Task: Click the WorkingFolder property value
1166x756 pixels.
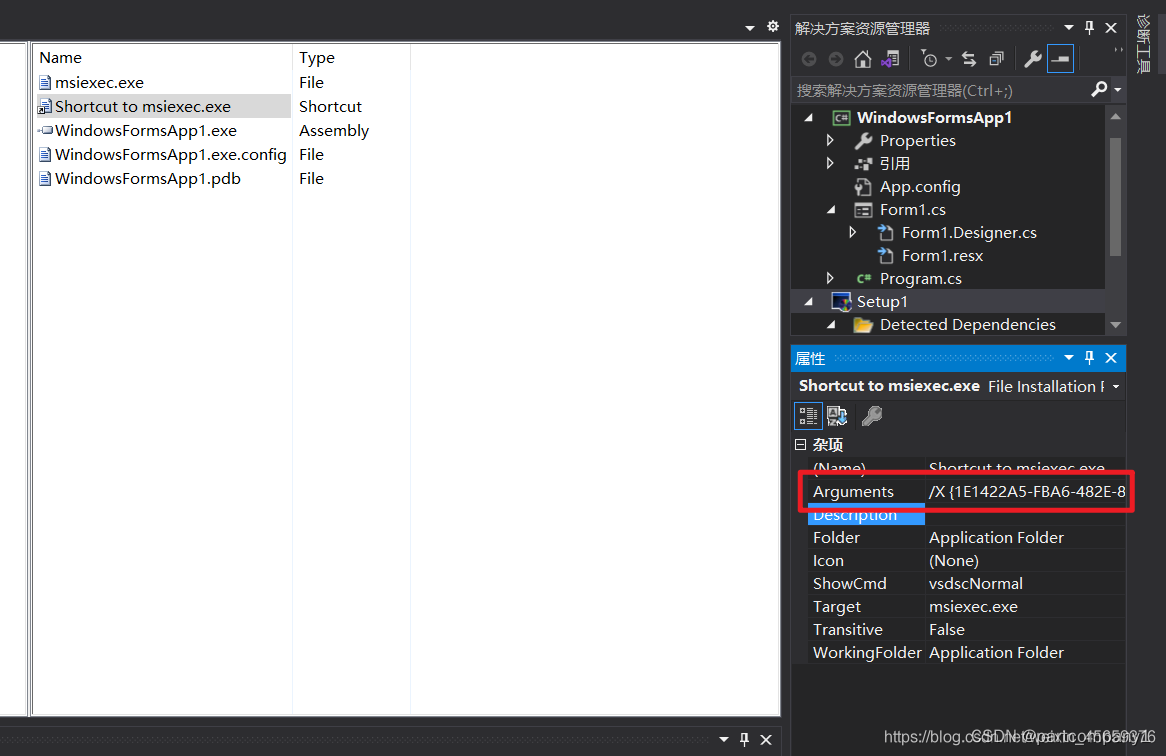Action: click(996, 653)
